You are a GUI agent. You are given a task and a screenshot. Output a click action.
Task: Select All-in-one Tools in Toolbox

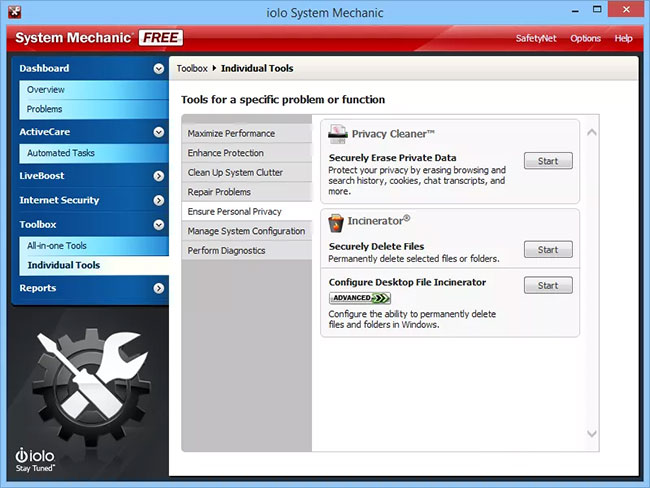[94, 245]
